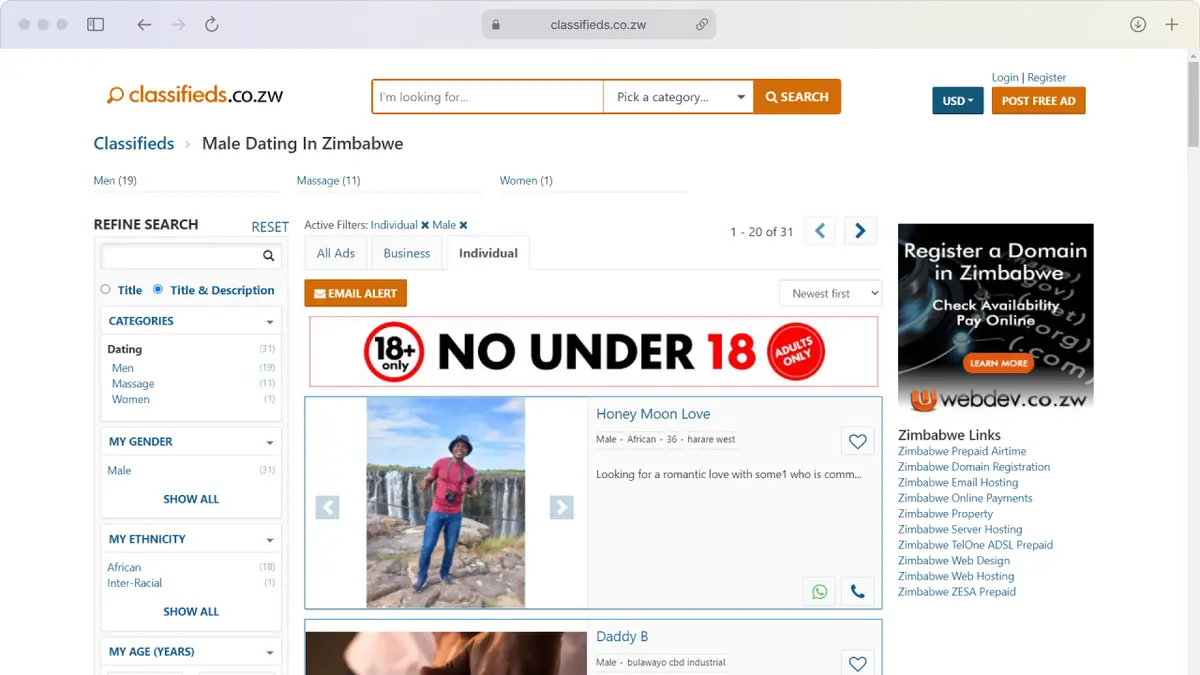Remove the Individual active filter
This screenshot has height=675, width=1200.
425,225
